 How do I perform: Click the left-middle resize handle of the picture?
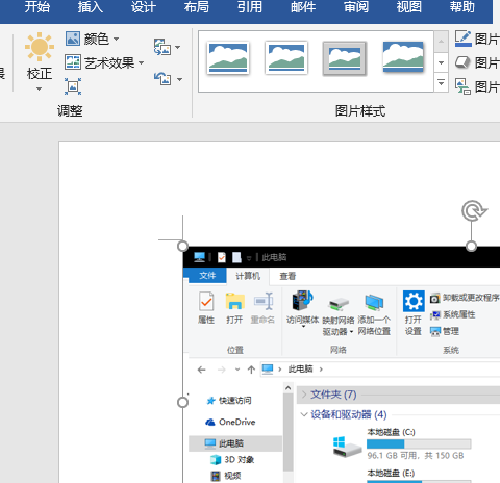[182, 402]
